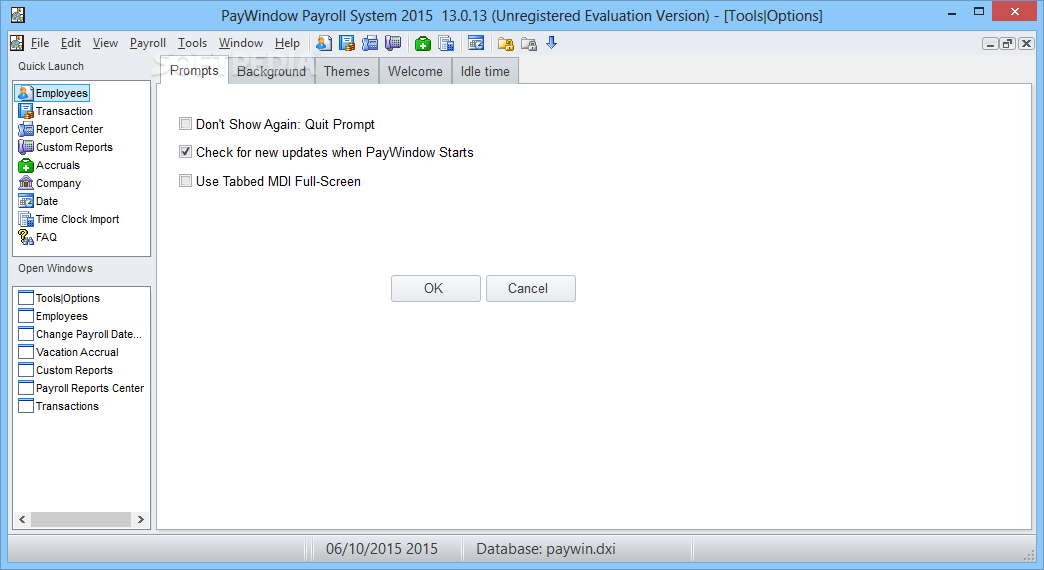Image resolution: width=1044 pixels, height=570 pixels.
Task: Activate Custom Reports in Open Windows list
Action: (66, 370)
